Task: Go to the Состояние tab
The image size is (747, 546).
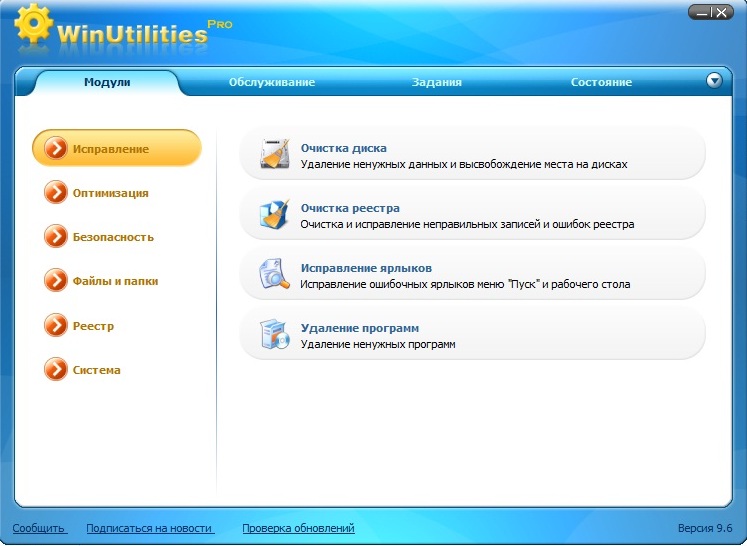Action: click(x=601, y=82)
